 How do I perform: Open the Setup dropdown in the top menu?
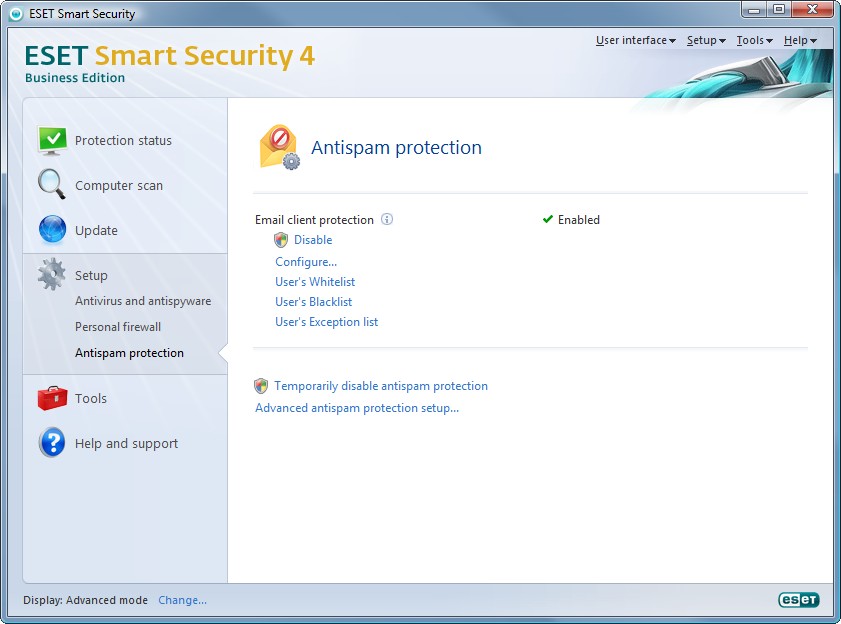tap(706, 40)
